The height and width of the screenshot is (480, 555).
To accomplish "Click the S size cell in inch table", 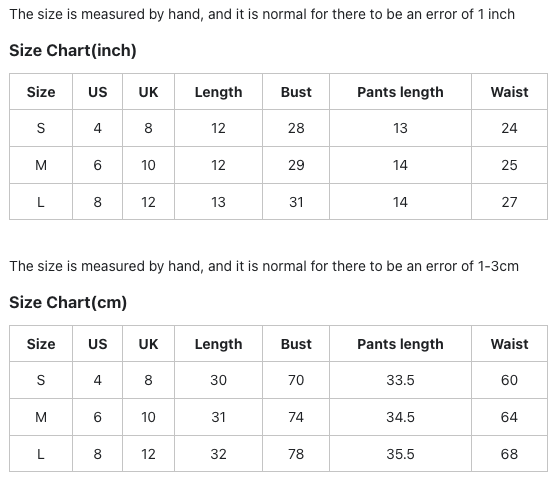I will click(x=41, y=128).
